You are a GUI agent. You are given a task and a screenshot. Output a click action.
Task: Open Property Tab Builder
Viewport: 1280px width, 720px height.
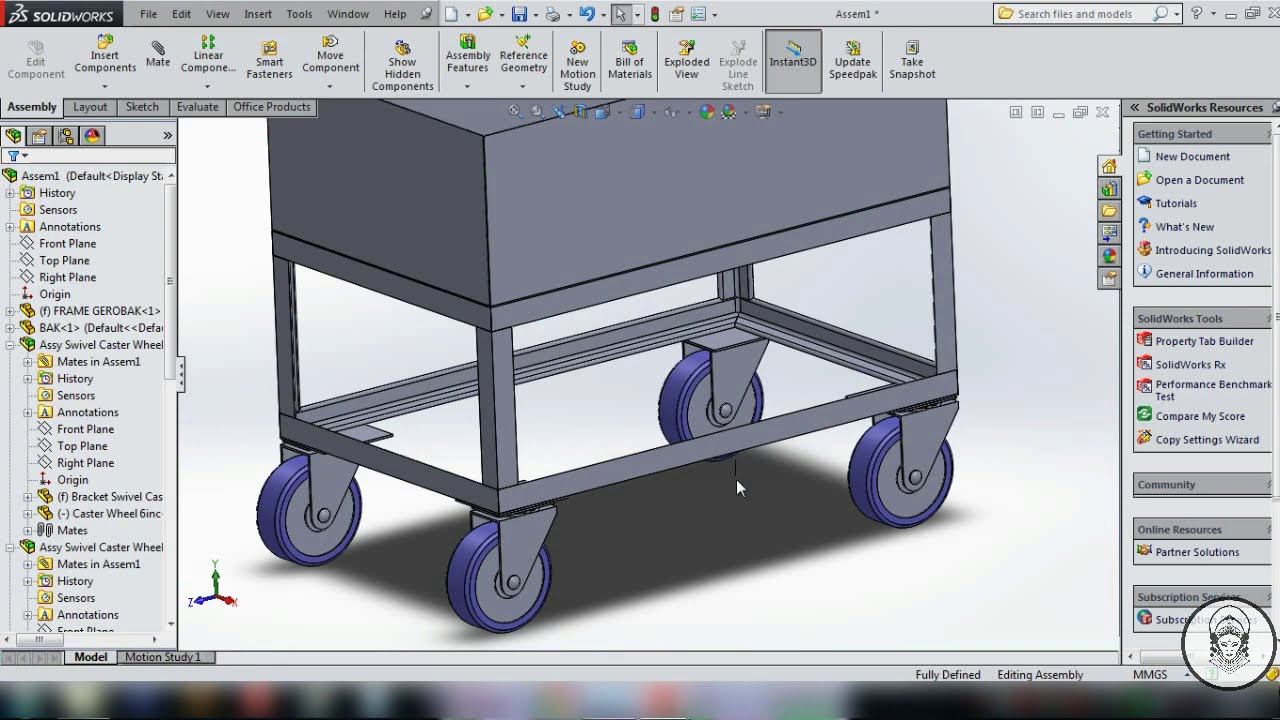pos(1204,341)
